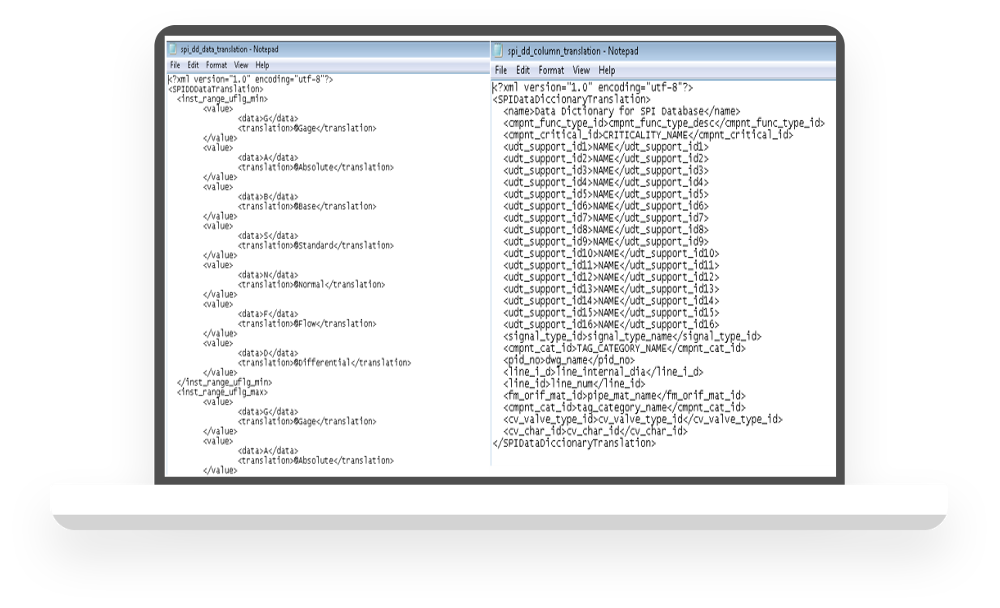
Task: Open Help menu in spi_dd_data_translation Notepad
Action: [x=262, y=65]
